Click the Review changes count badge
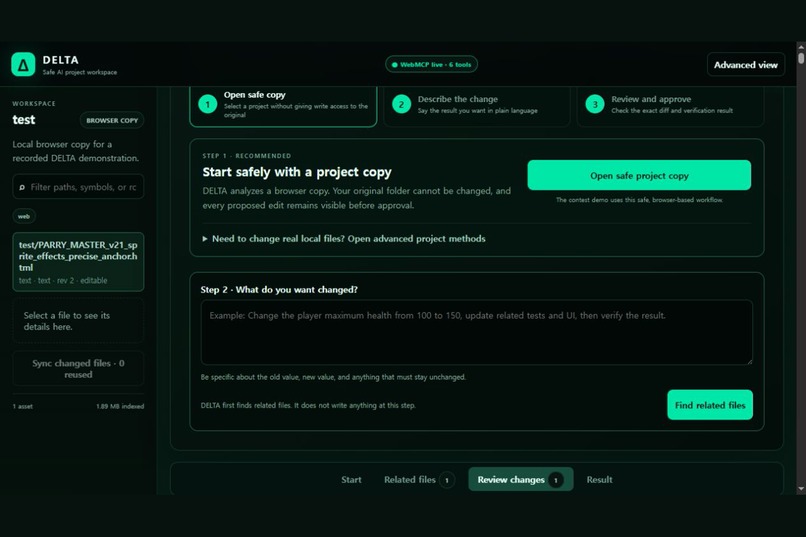 (556, 480)
